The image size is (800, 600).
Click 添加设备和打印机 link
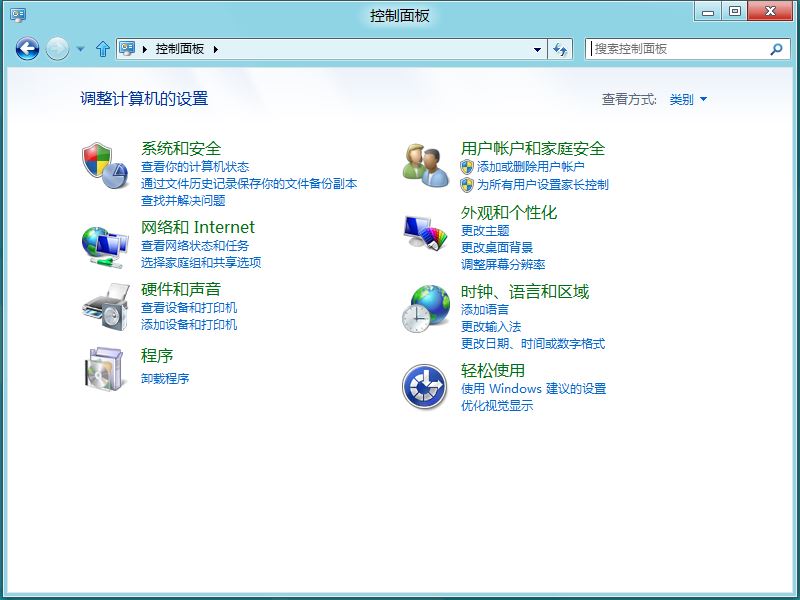(189, 324)
